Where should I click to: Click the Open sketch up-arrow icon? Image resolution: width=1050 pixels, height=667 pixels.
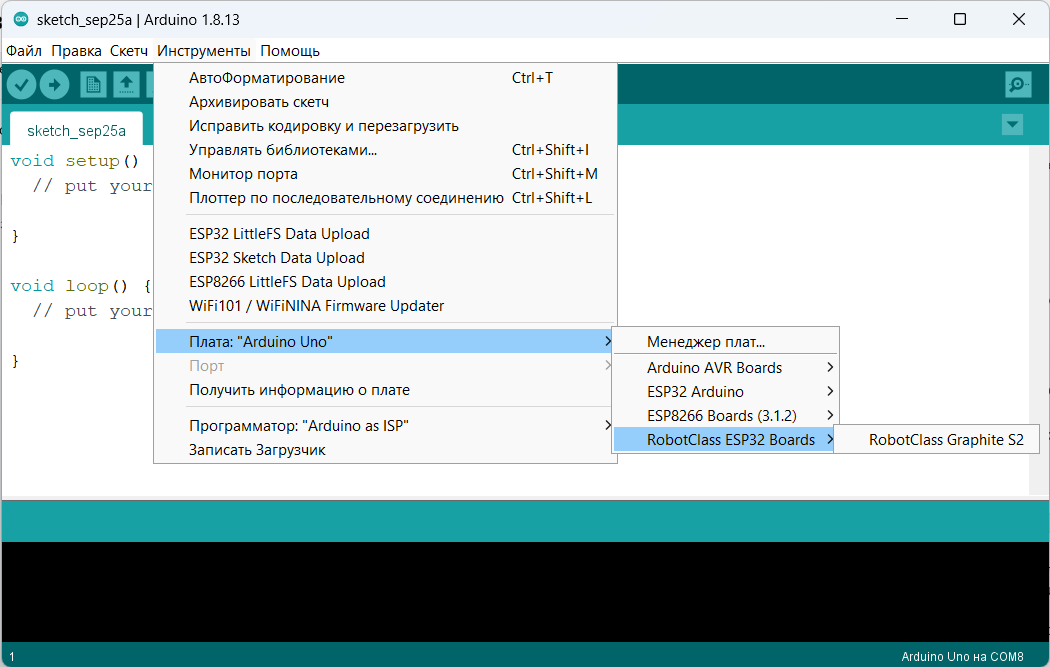126,84
